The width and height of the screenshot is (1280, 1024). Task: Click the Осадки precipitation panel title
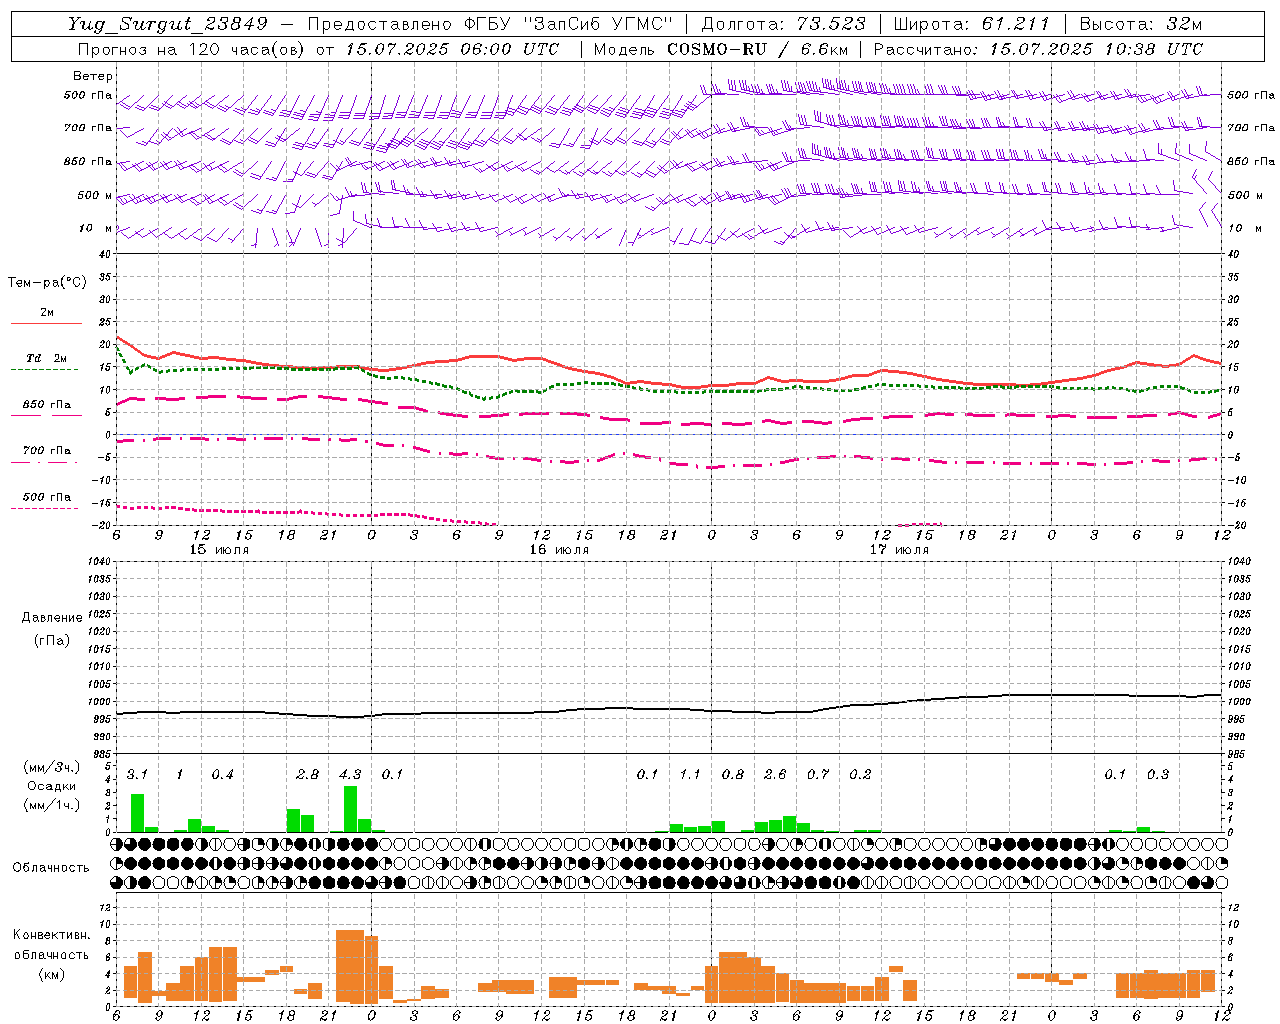pyautogui.click(x=52, y=786)
